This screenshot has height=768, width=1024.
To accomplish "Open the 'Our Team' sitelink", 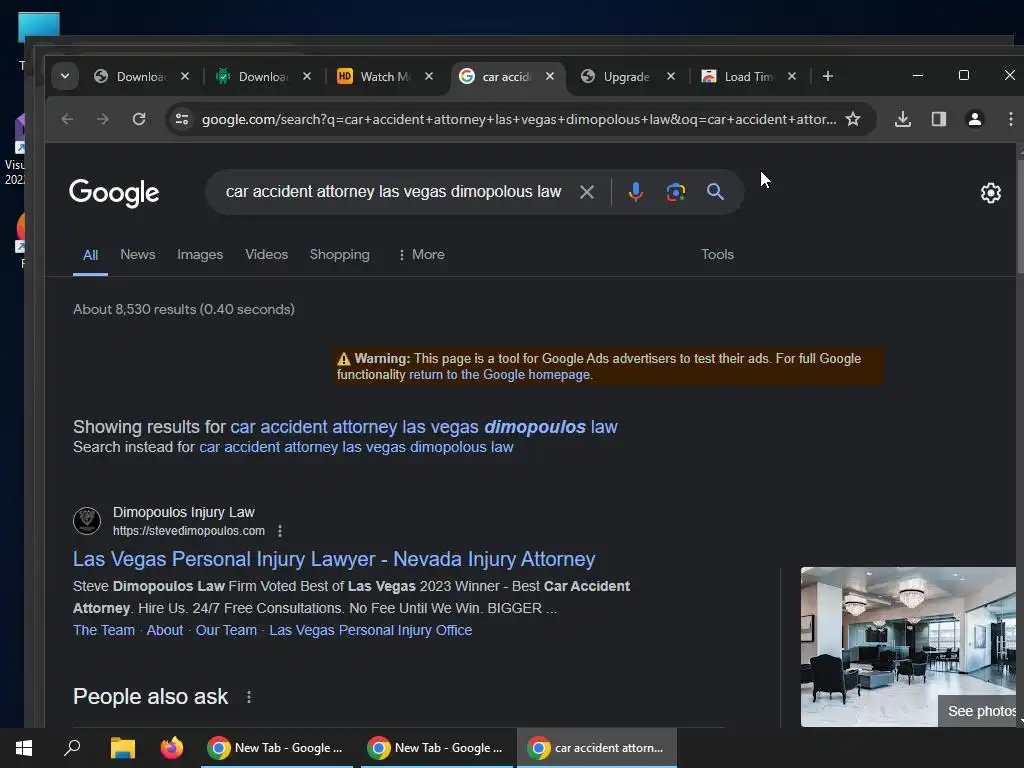I will point(226,630).
